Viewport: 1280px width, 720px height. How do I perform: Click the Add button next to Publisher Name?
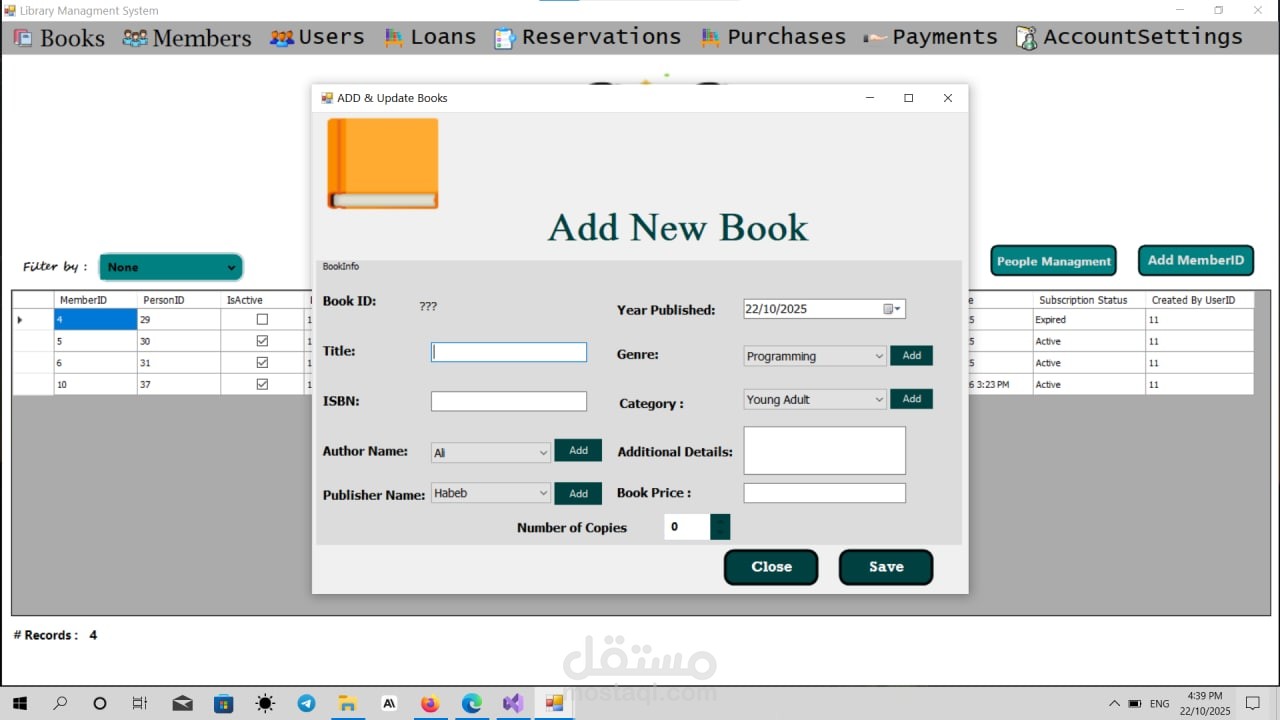coord(578,493)
